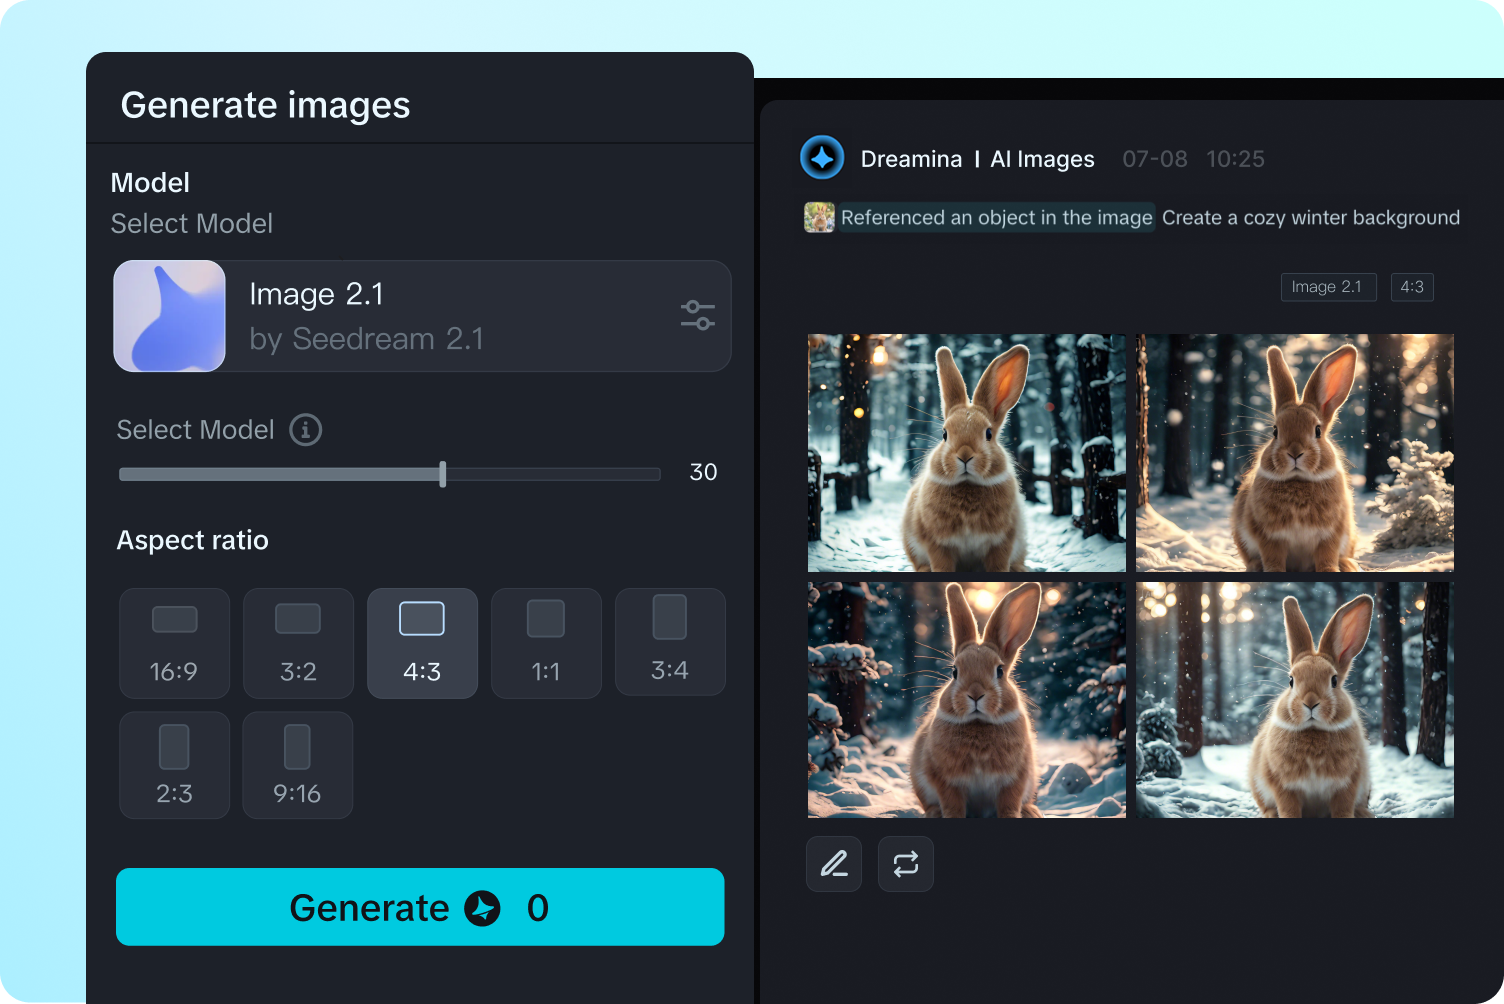Image resolution: width=1504 pixels, height=1004 pixels.
Task: Open the Image 2.1 model selector
Action: pos(420,316)
